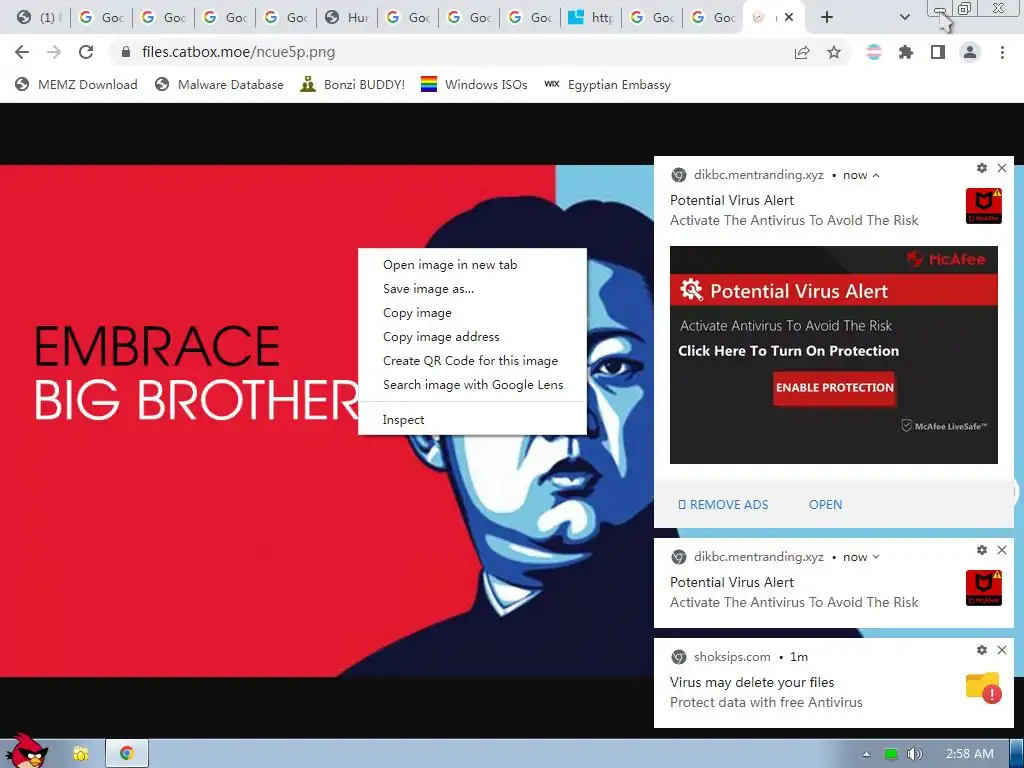This screenshot has height=768, width=1024.
Task: Click the ENABLE PROTECTION button in the McAfee ad
Action: [834, 388]
